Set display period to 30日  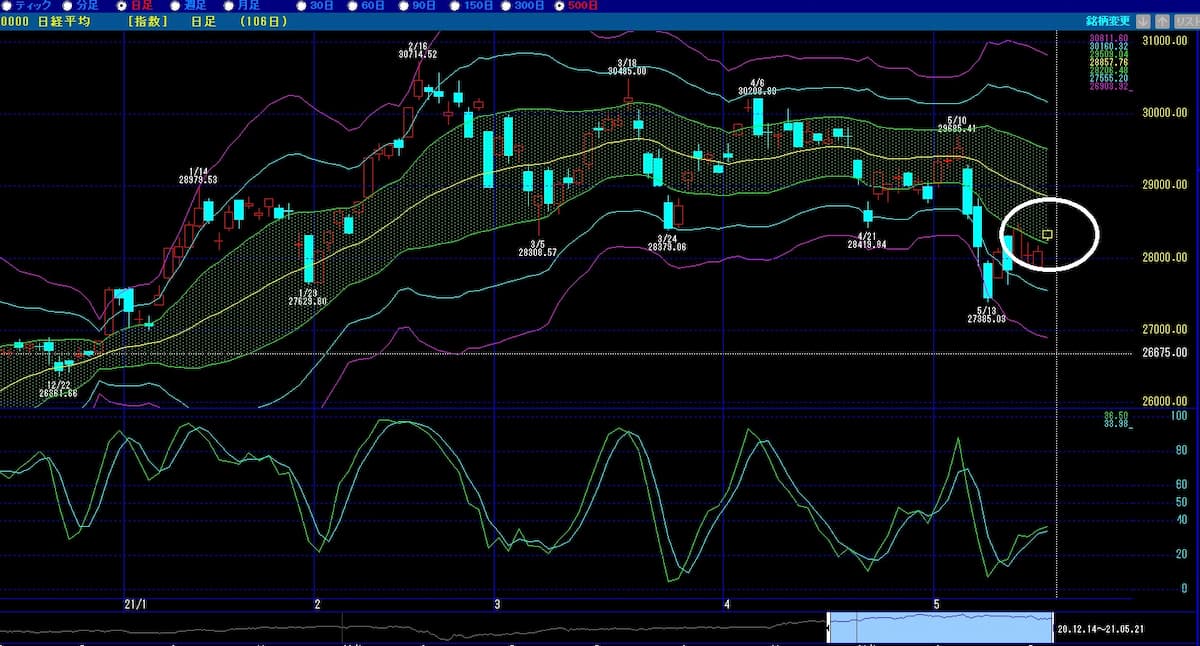click(302, 5)
